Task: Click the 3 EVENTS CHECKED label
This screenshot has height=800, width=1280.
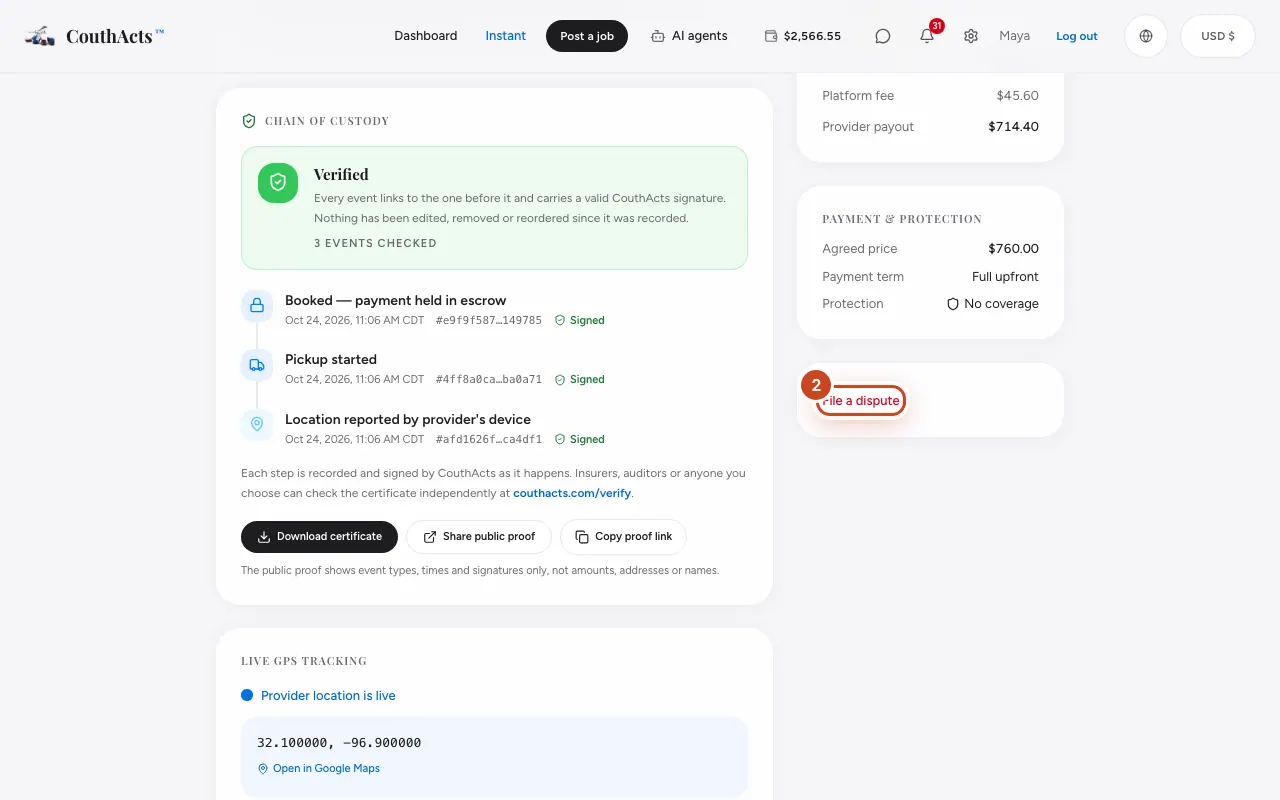Action: pos(375,243)
